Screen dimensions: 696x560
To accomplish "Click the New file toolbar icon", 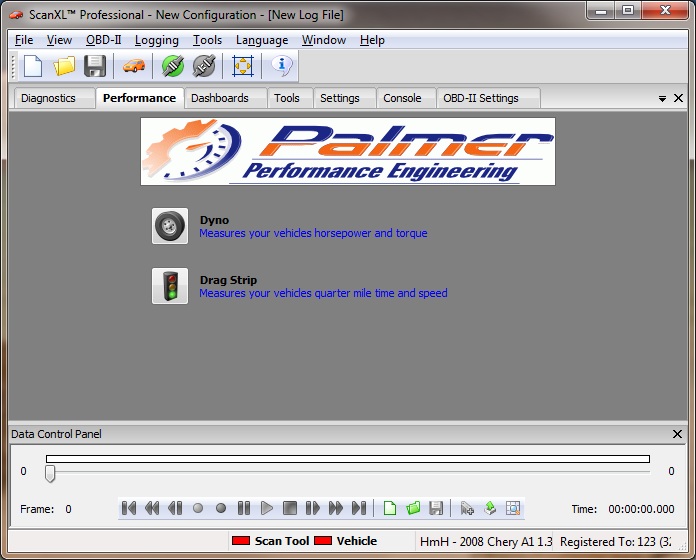I will point(33,67).
